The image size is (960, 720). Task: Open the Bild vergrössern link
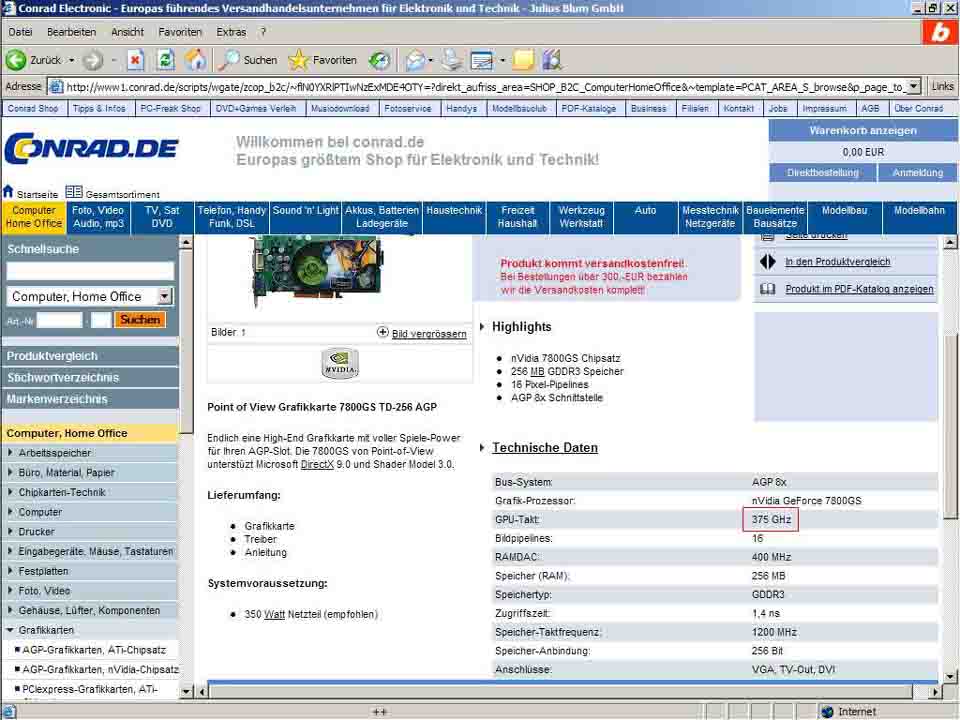[x=429, y=334]
